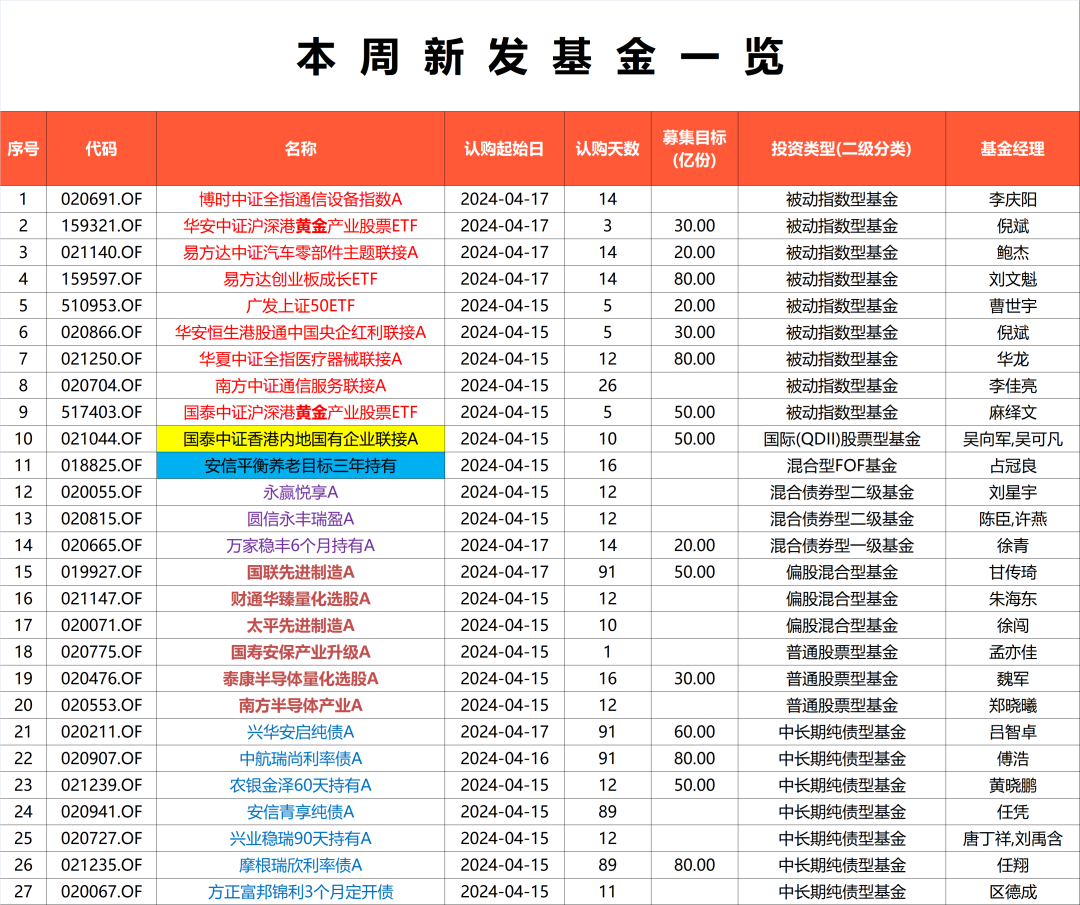Viewport: 1080px width, 905px height.
Task: Click fund code 159321.OF
Action: point(101,226)
